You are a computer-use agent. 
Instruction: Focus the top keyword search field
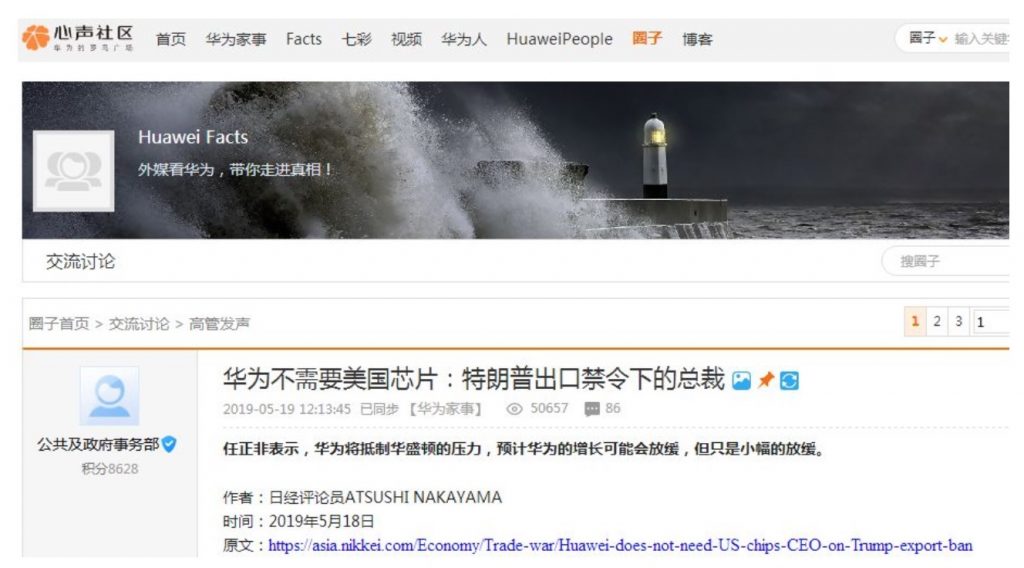[981, 39]
